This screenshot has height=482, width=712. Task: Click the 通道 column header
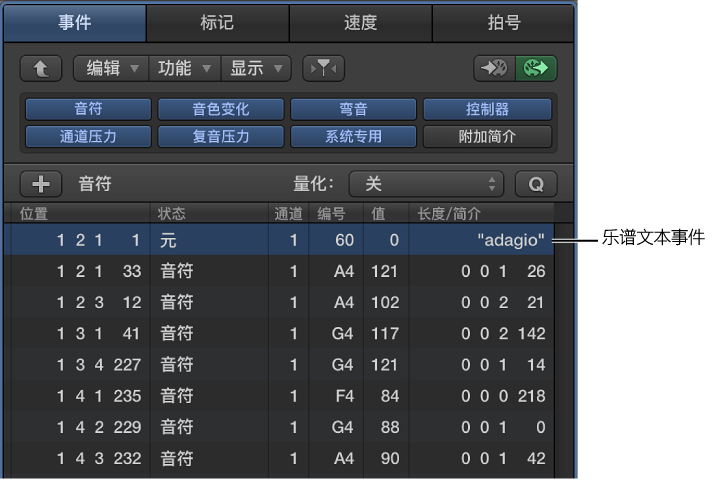(x=288, y=214)
